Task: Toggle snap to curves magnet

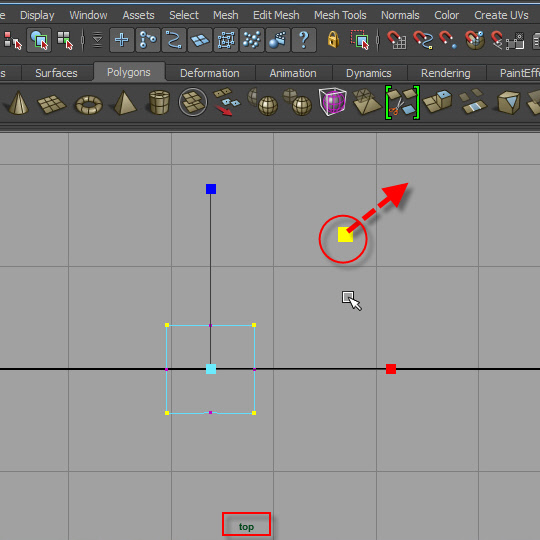Action: click(423, 40)
